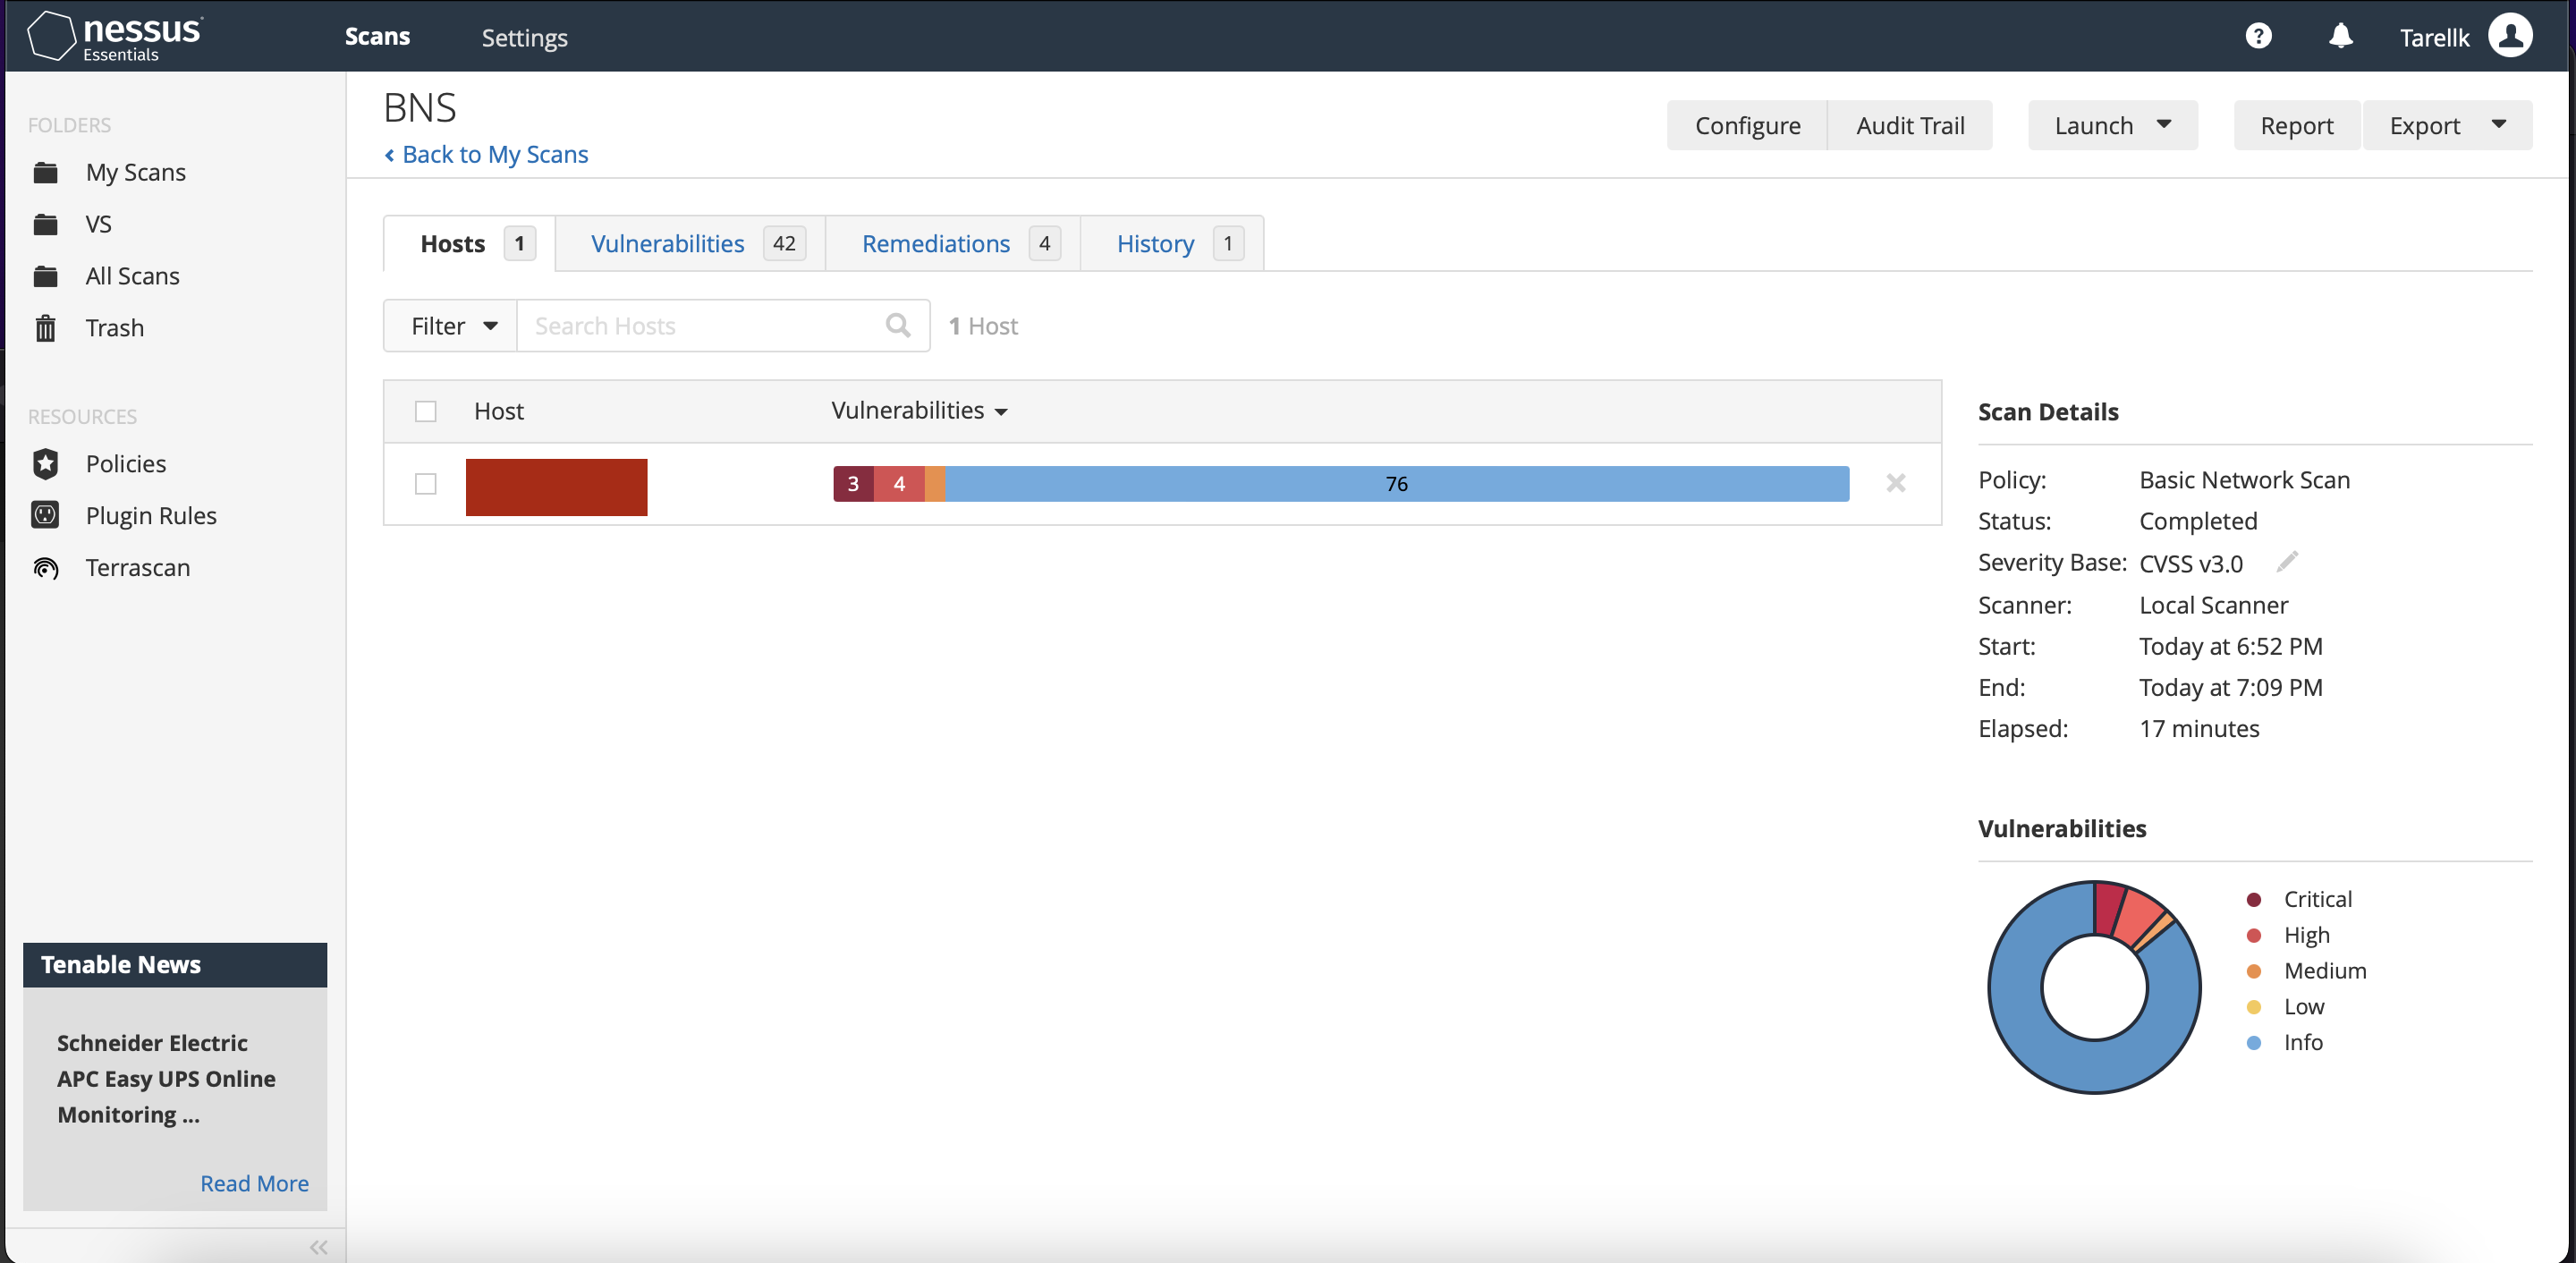2576x1263 pixels.
Task: Open the Trash folder
Action: click(113, 327)
